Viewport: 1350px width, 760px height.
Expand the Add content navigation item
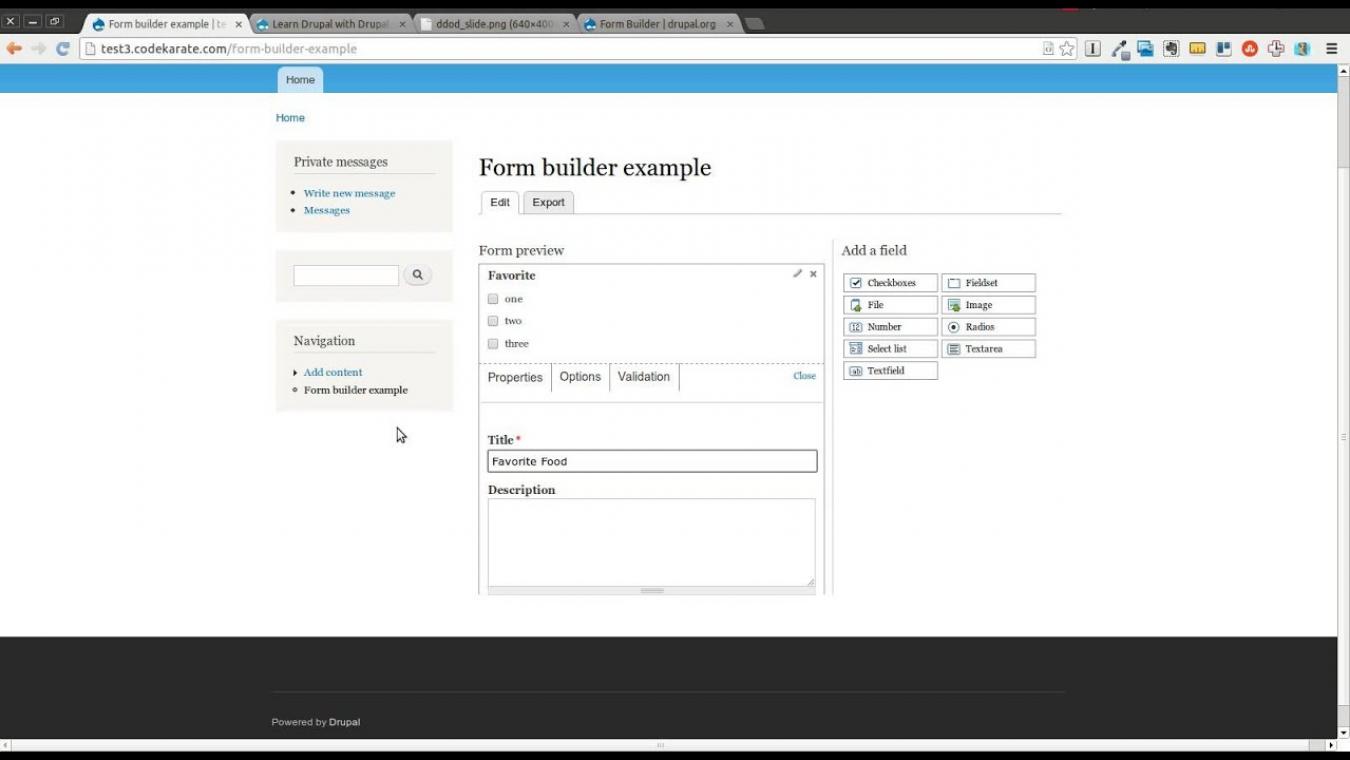point(295,373)
